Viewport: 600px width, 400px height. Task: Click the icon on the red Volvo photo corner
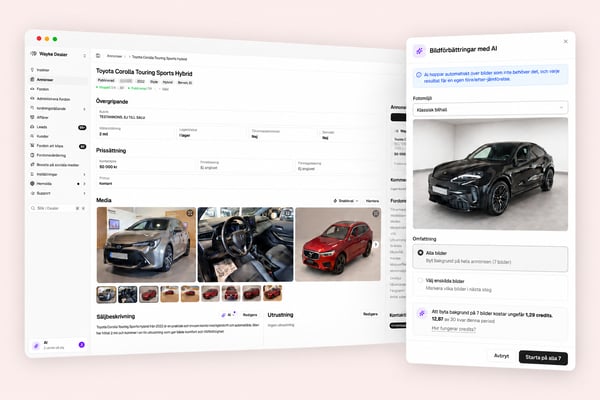(x=376, y=214)
